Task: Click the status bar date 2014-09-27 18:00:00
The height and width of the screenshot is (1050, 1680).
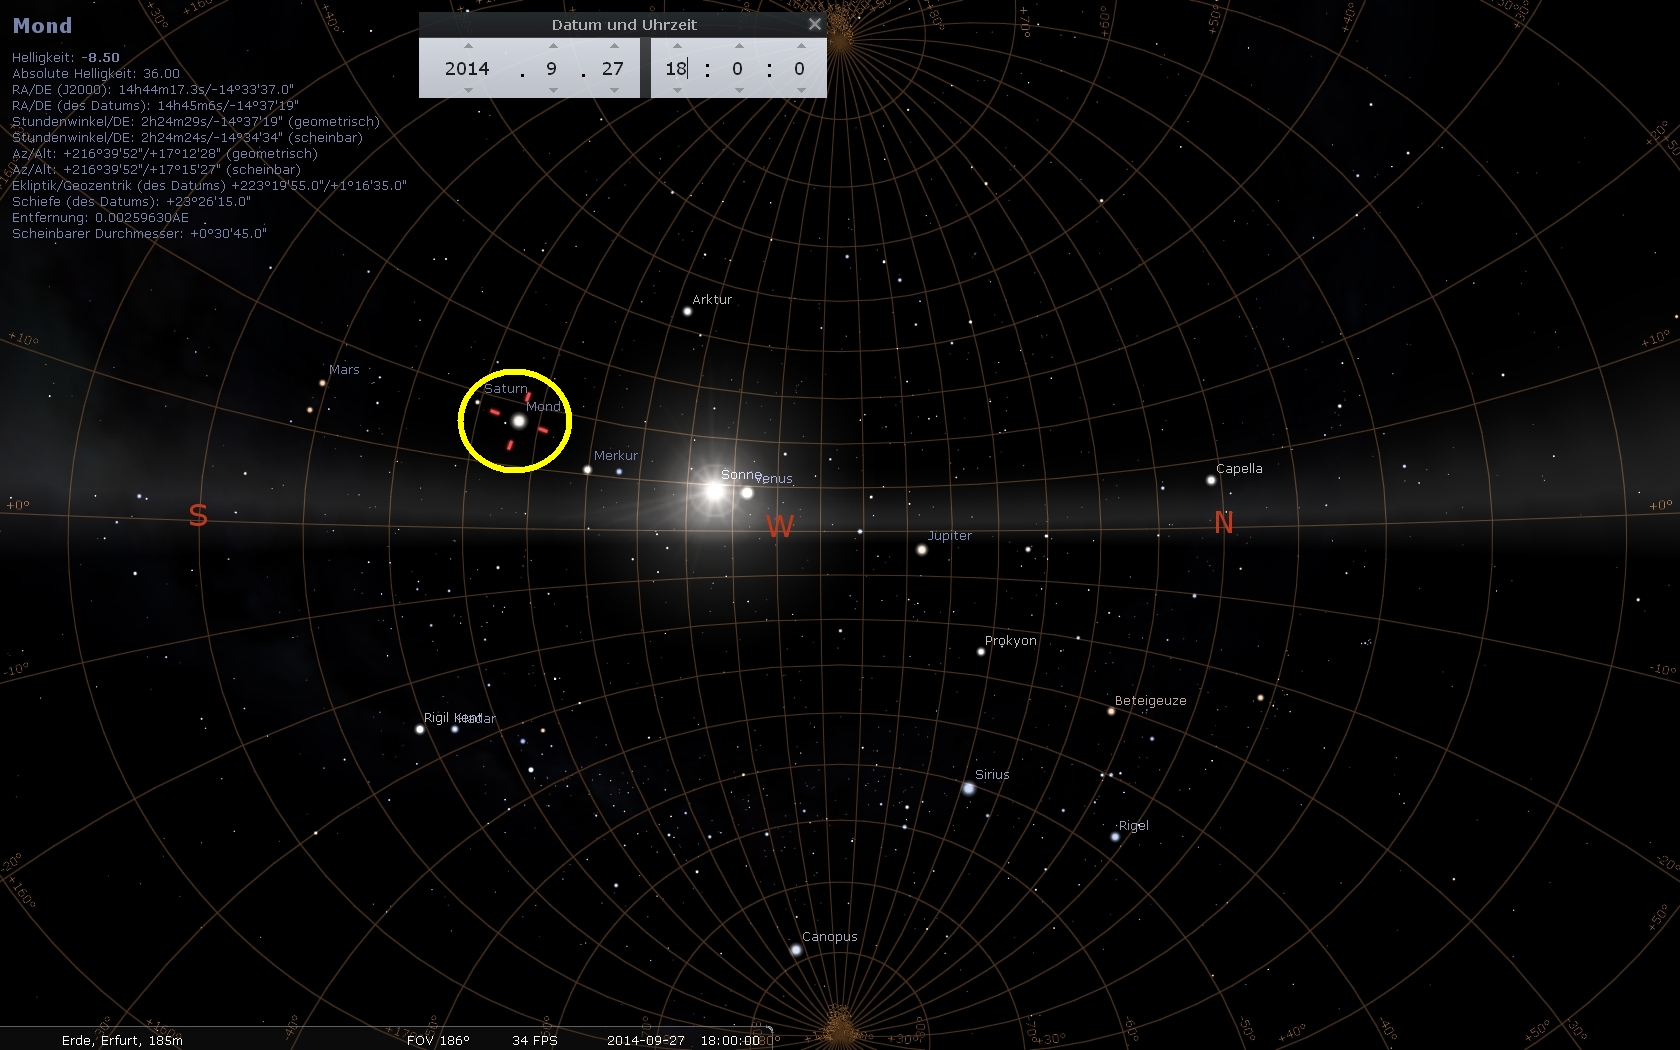Action: point(683,1040)
